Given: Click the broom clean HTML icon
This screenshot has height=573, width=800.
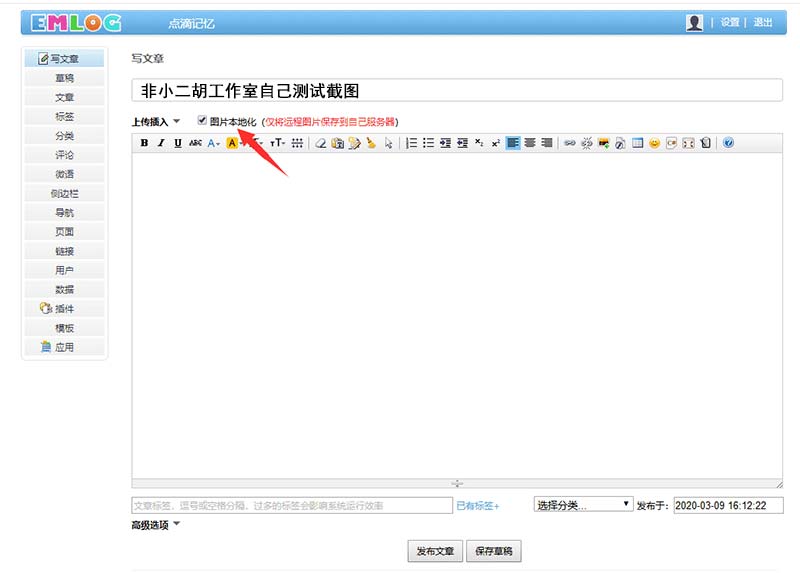Looking at the screenshot, I should pos(371,143).
